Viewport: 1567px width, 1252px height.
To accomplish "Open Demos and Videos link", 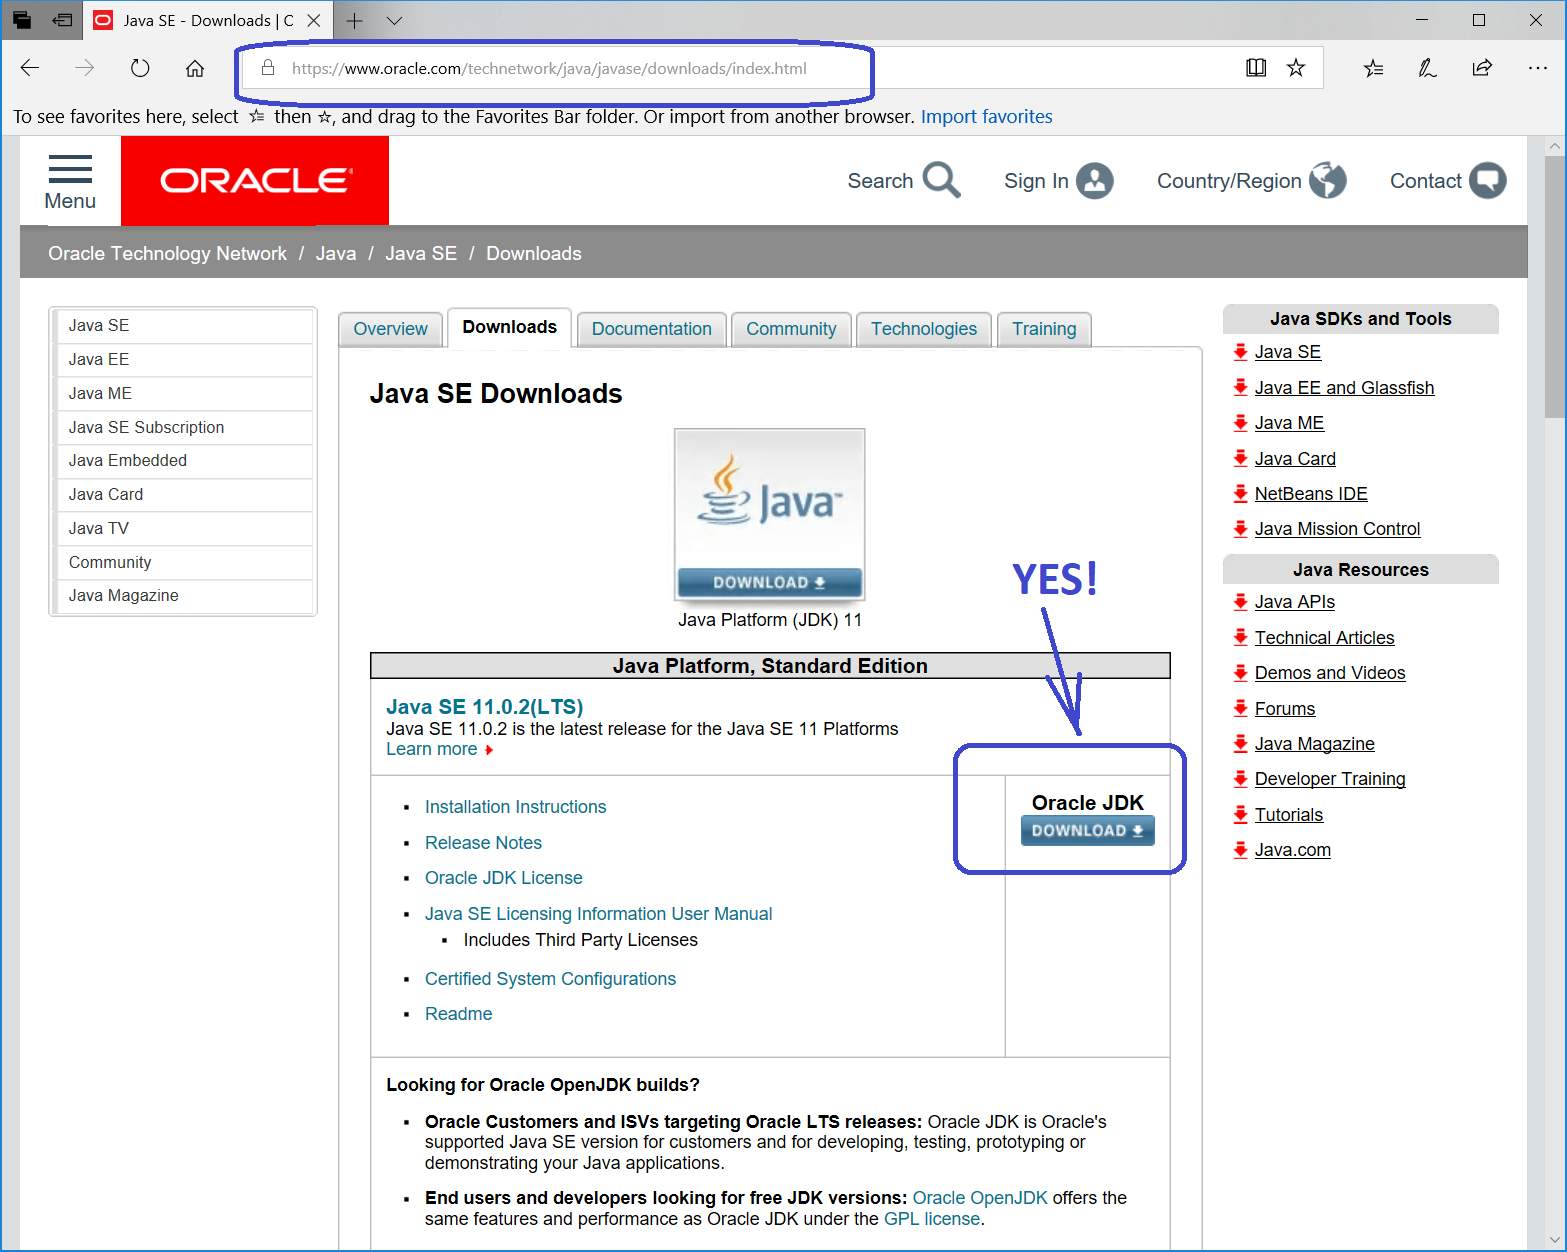I will 1330,672.
